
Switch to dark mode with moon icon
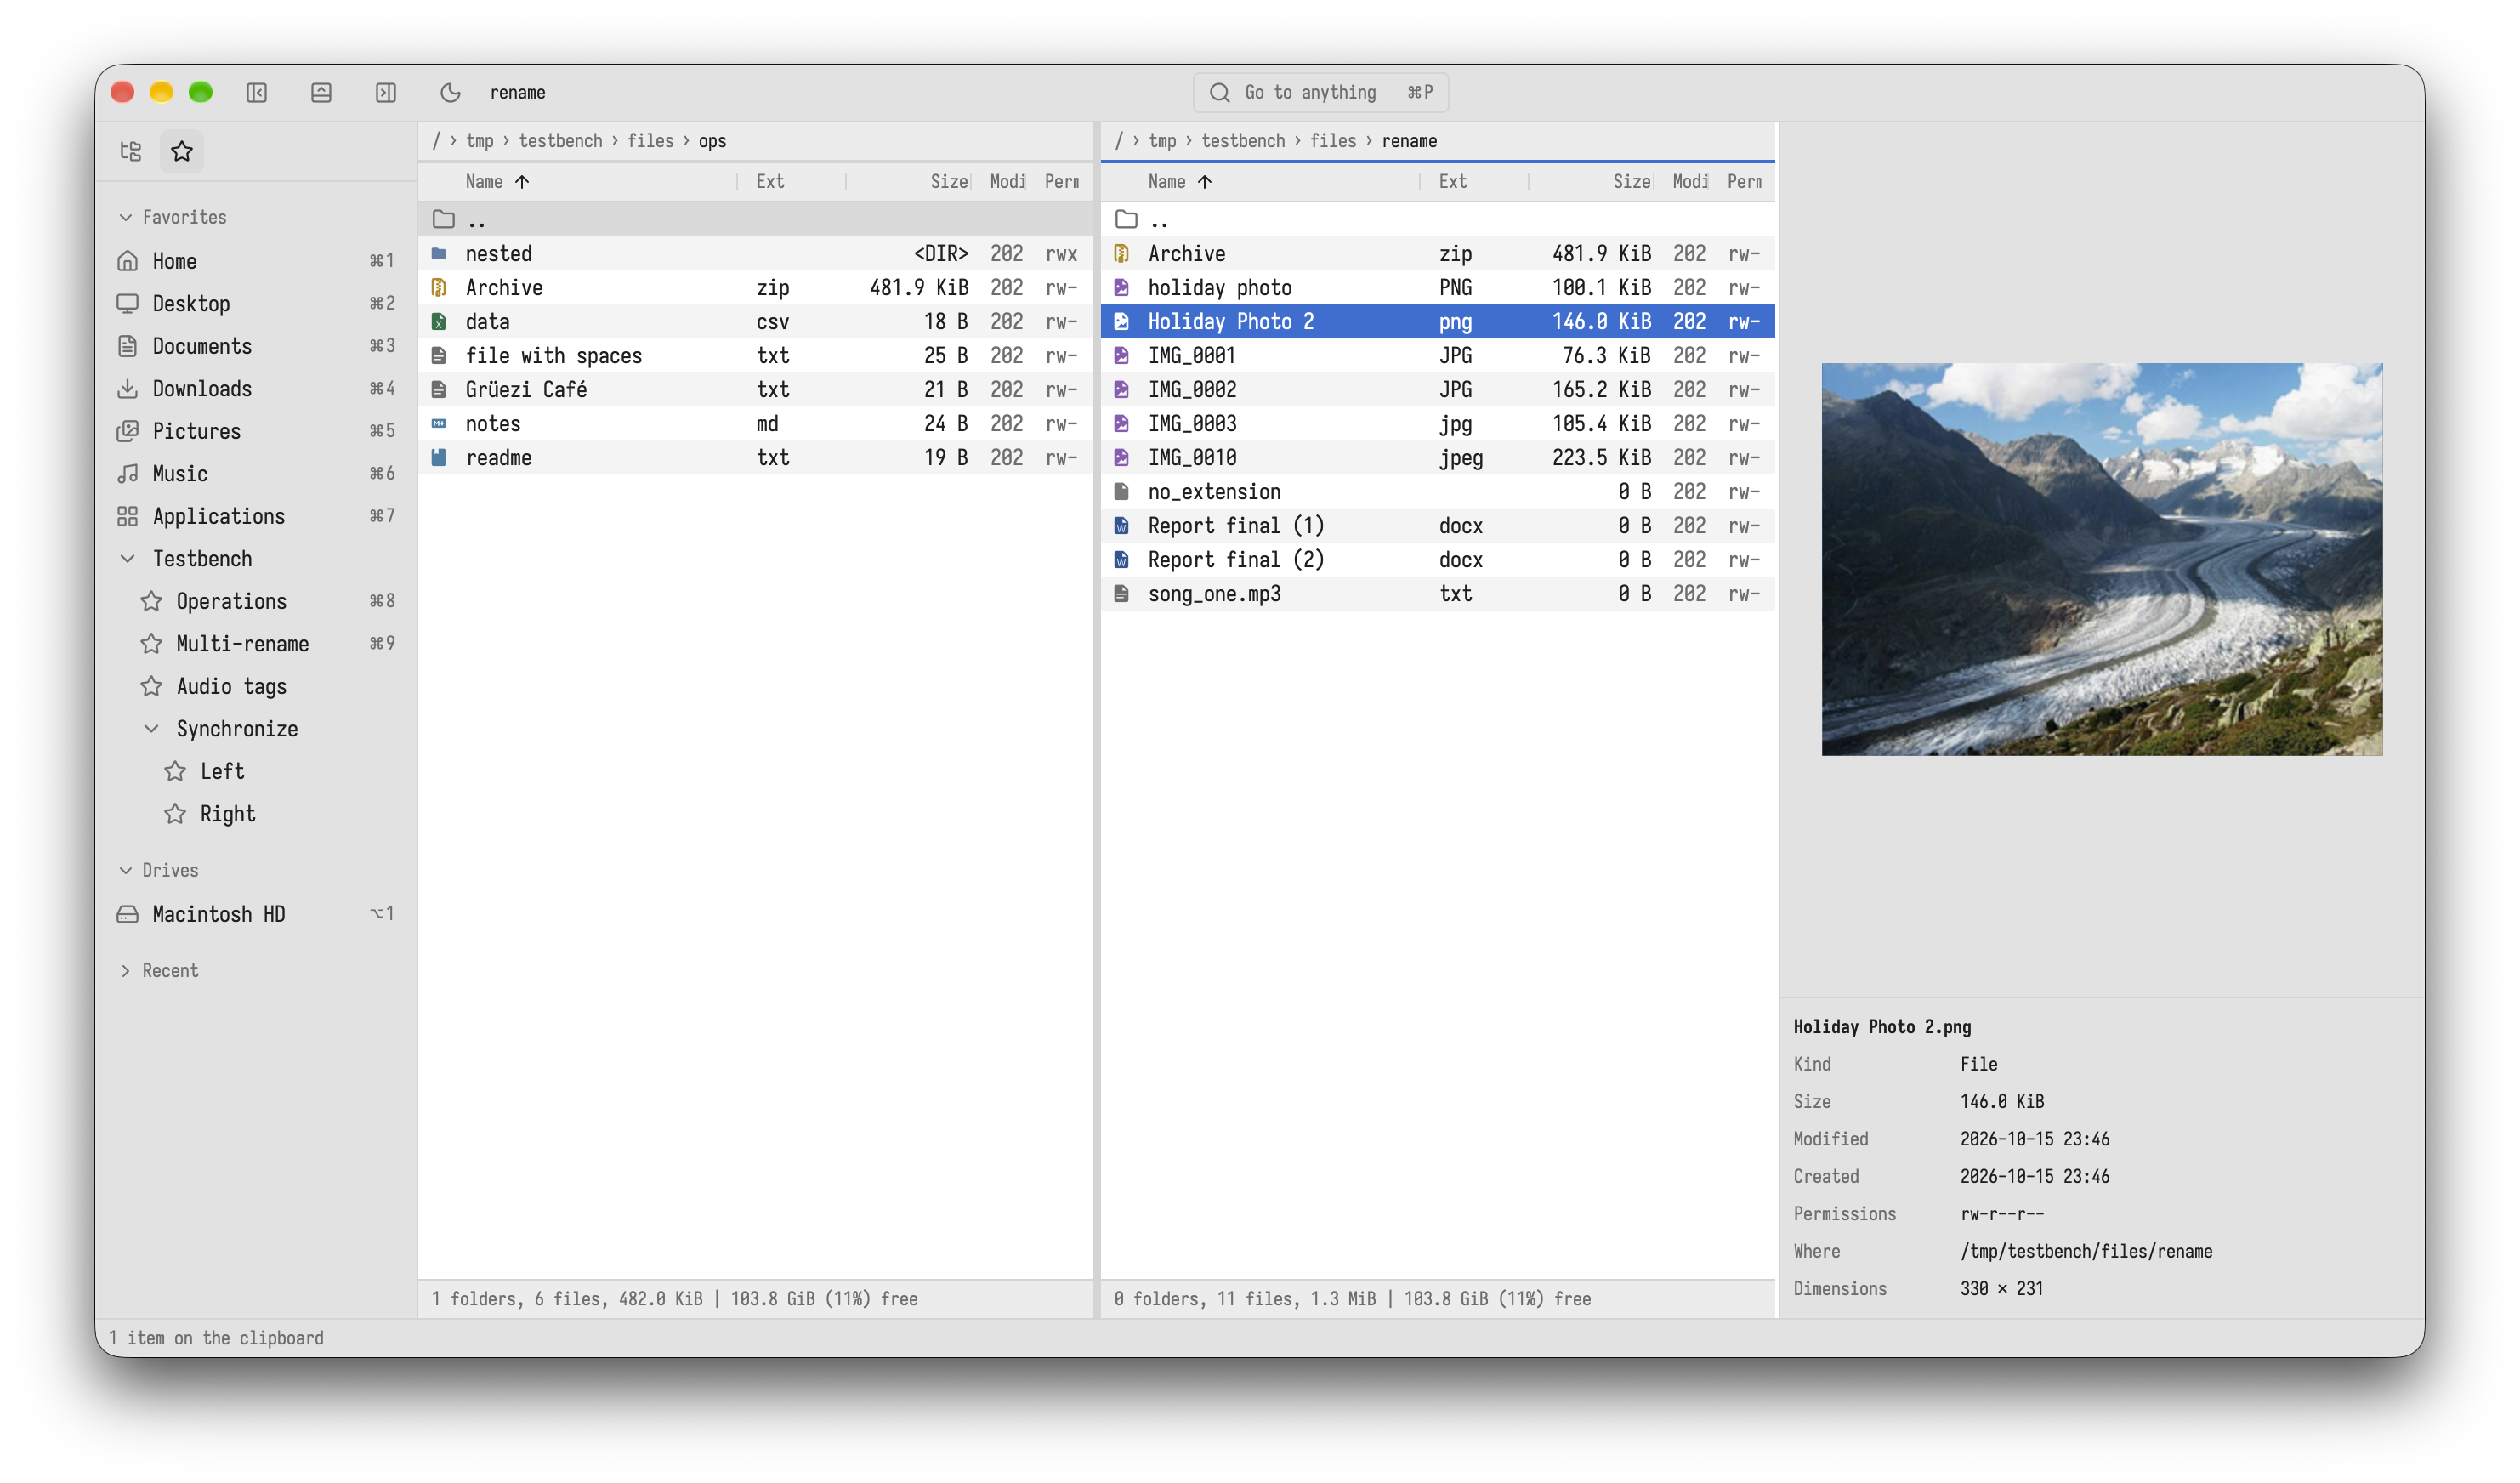pyautogui.click(x=450, y=92)
